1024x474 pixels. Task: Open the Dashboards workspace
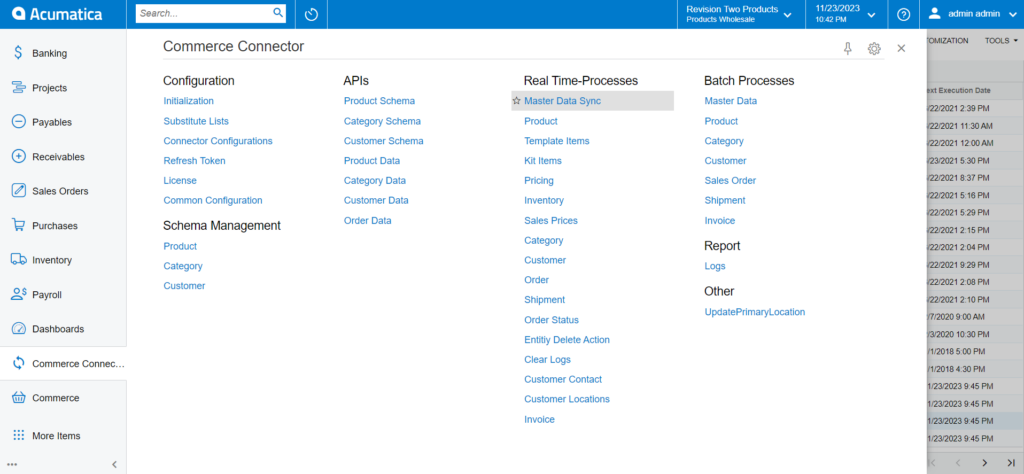click(x=58, y=328)
